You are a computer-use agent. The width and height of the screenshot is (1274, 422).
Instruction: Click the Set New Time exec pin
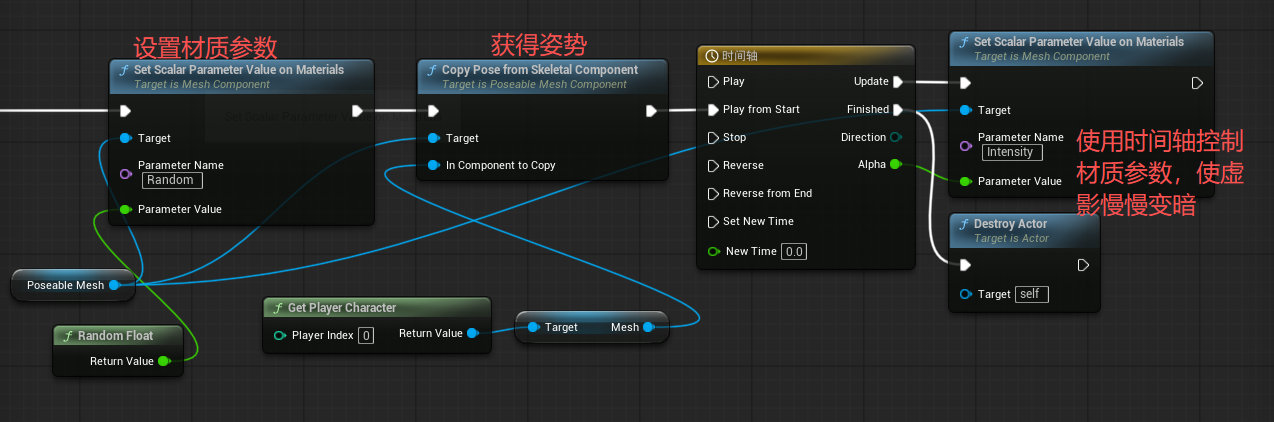tap(713, 221)
